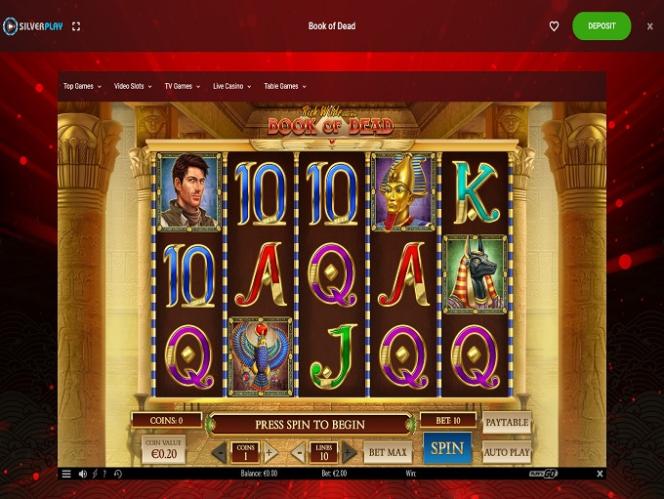
Task: Open the Table Games menu
Action: coord(285,86)
